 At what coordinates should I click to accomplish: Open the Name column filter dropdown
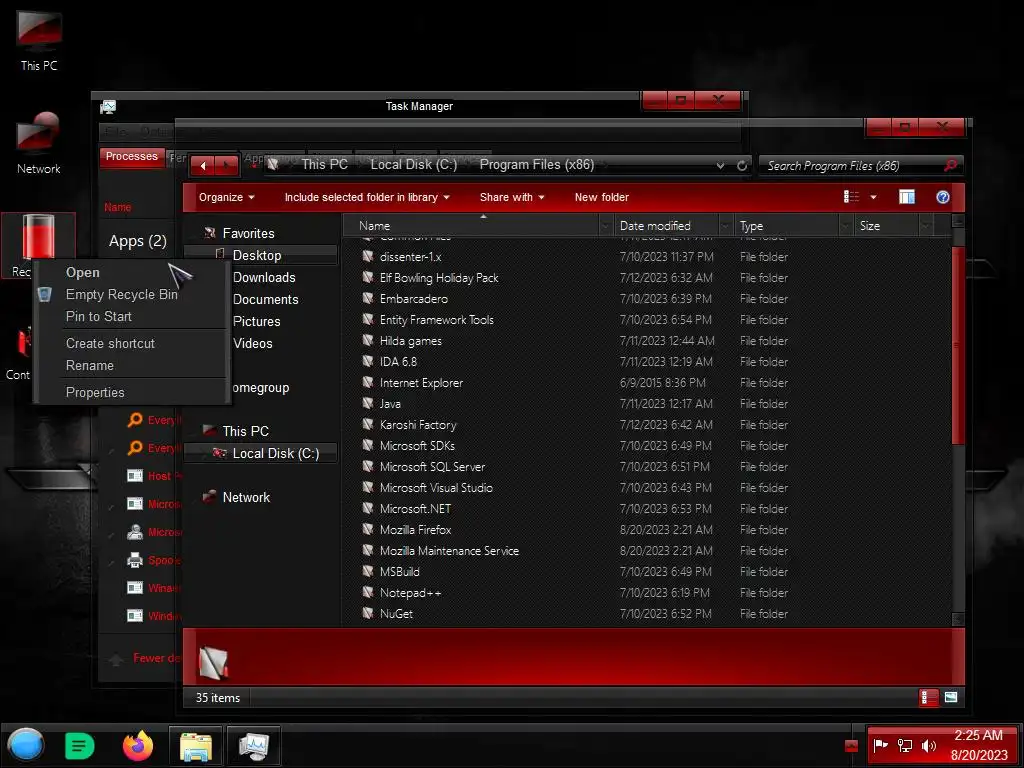(x=605, y=226)
